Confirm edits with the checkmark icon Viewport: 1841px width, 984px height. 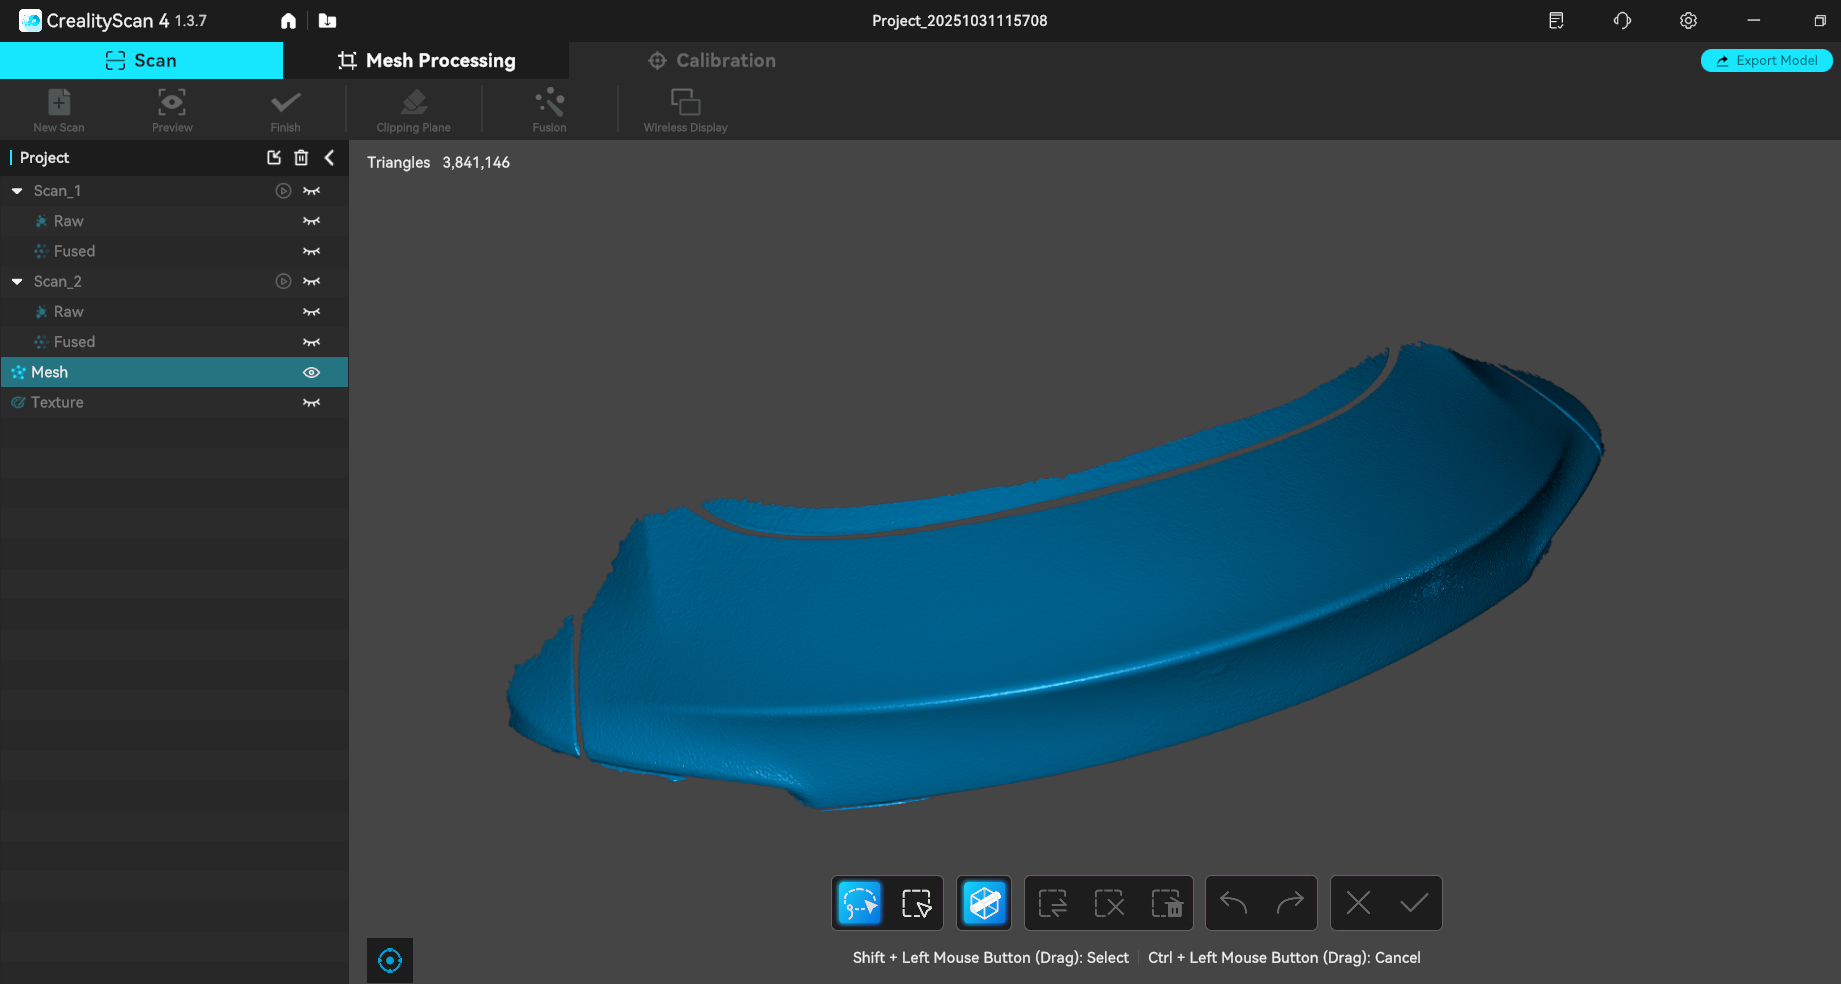[x=1414, y=903]
